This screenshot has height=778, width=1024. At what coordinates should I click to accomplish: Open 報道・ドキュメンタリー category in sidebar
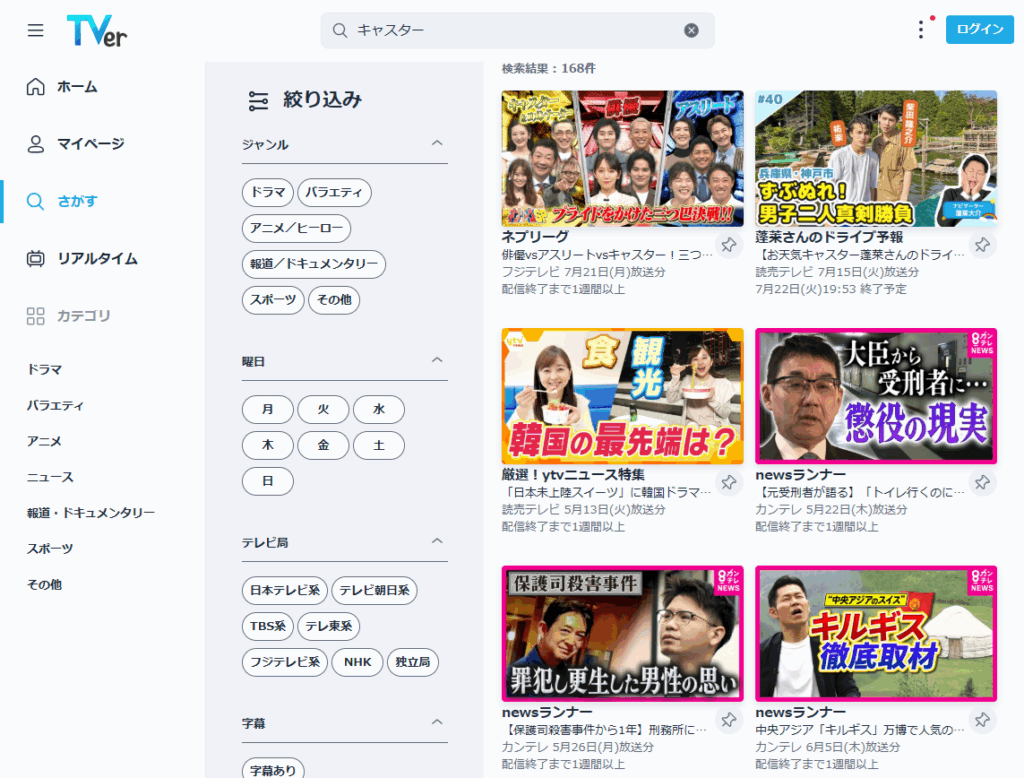(91, 513)
